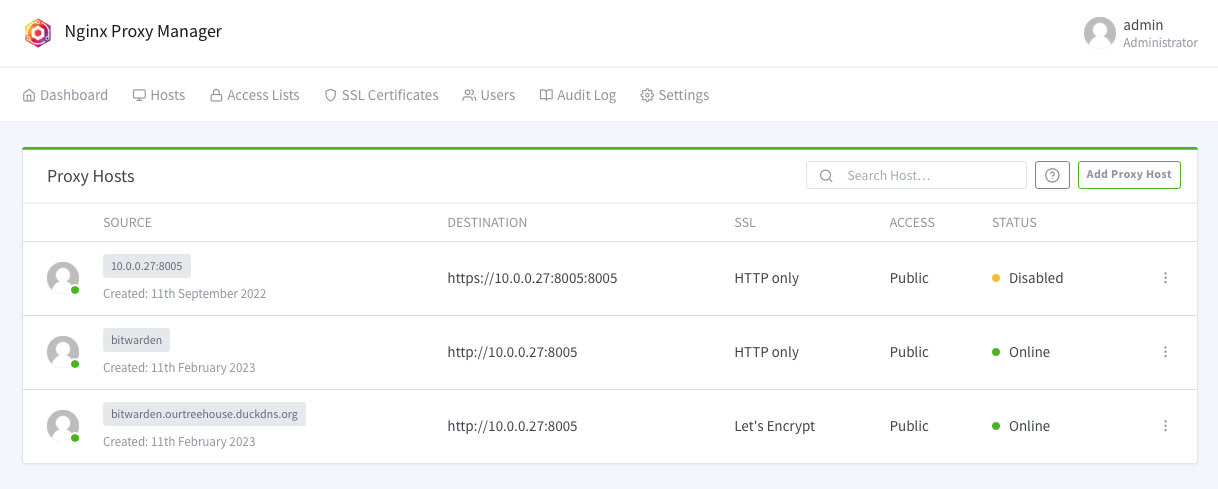Click the yellow Disabled status indicator
This screenshot has width=1218, height=489.
pyautogui.click(x=996, y=278)
